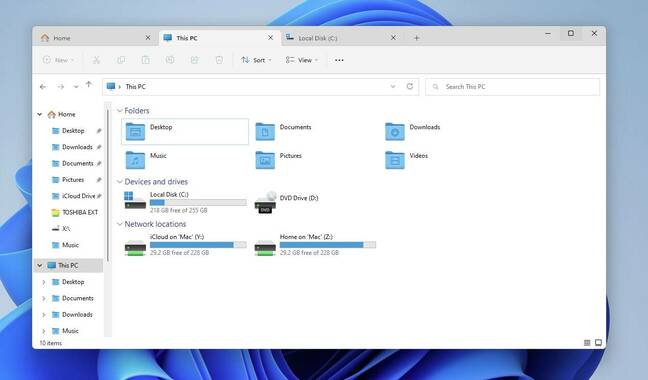Click the Paste clipboard icon in toolbar
Viewport: 648px width, 380px height.
(145, 60)
